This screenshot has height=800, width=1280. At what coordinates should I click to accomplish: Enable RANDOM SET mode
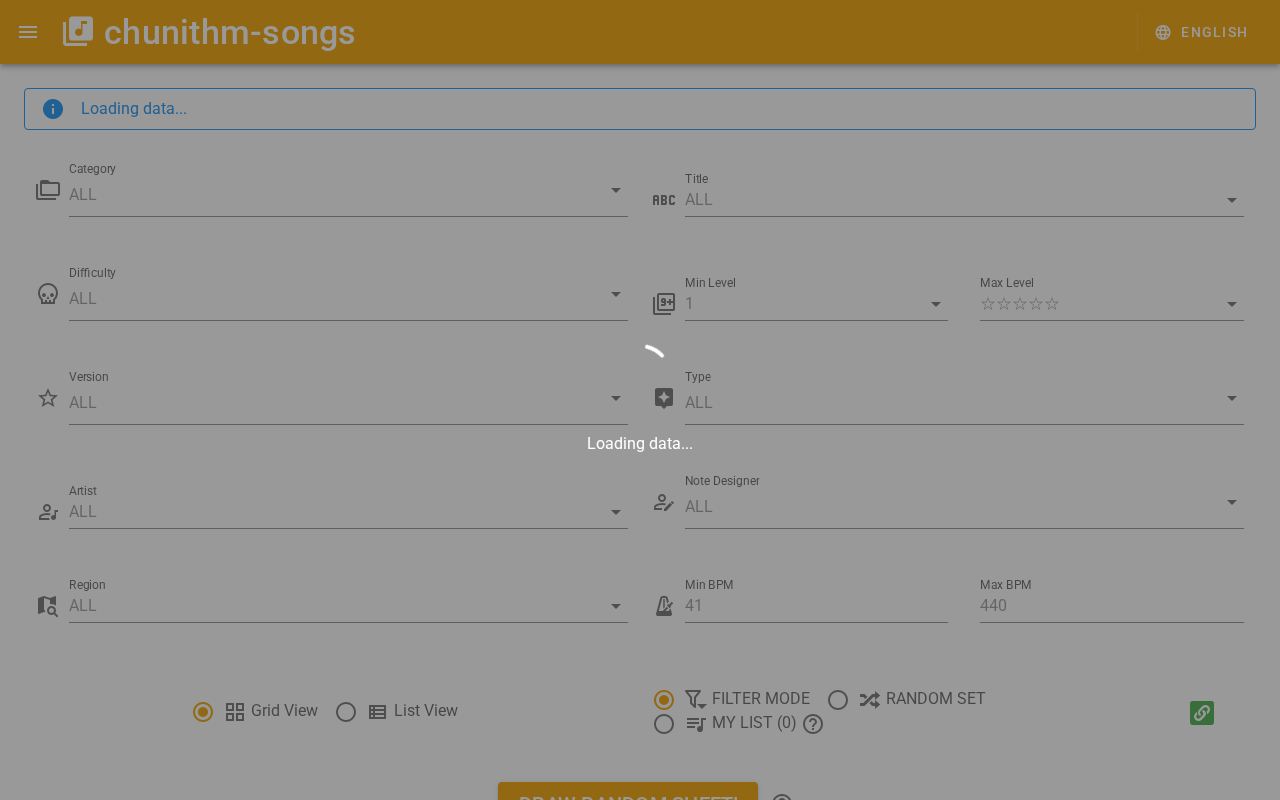click(x=838, y=700)
